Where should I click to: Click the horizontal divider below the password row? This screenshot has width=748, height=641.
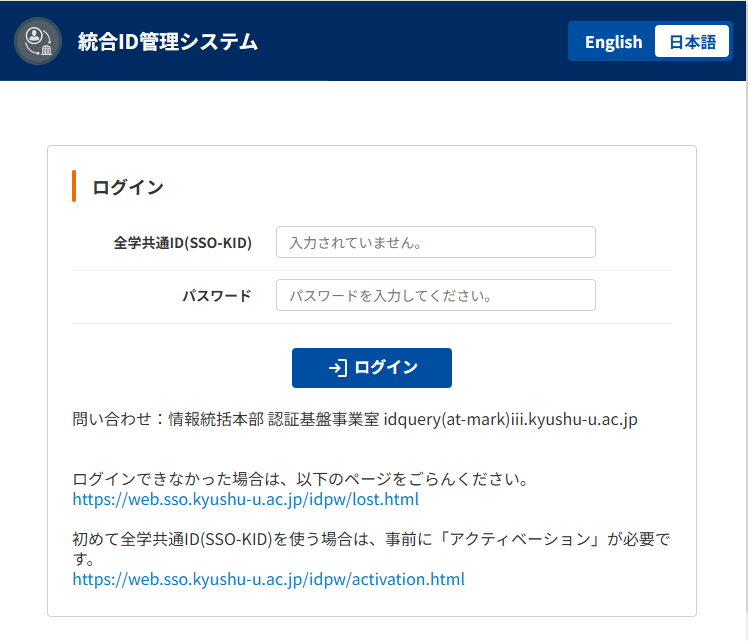pyautogui.click(x=371, y=323)
